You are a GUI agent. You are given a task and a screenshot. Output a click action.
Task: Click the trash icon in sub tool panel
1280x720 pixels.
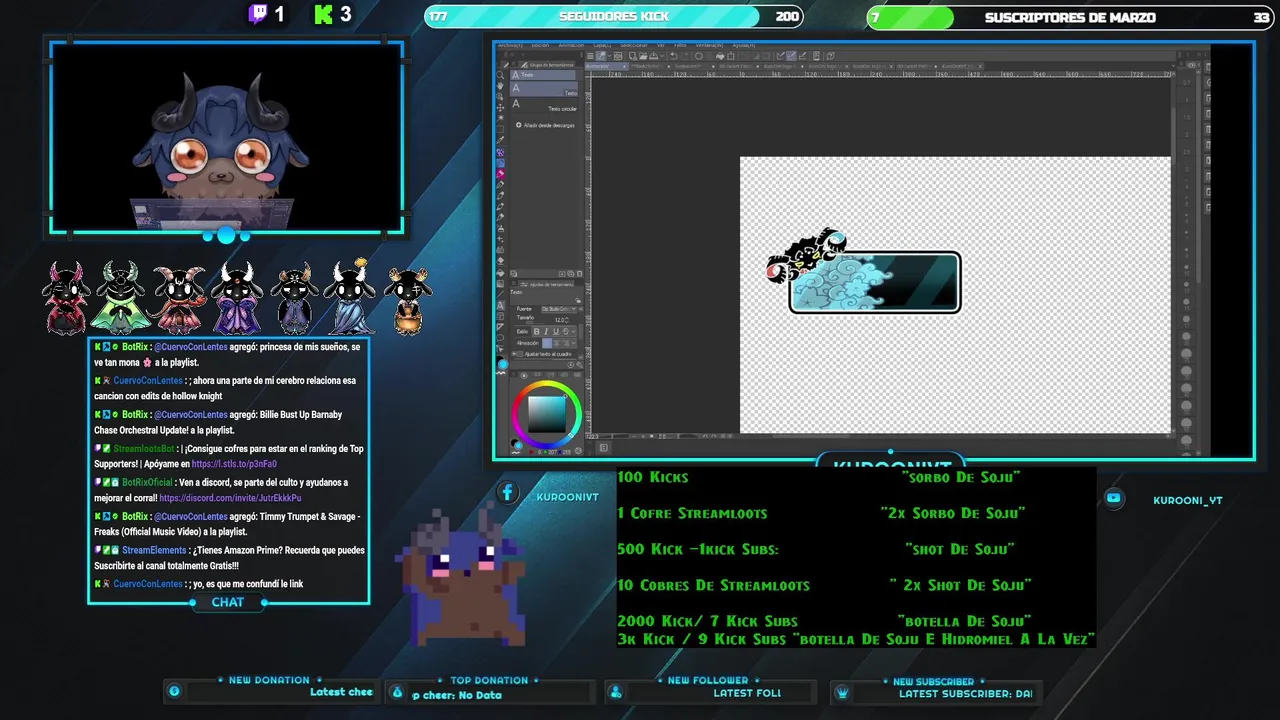coord(580,274)
